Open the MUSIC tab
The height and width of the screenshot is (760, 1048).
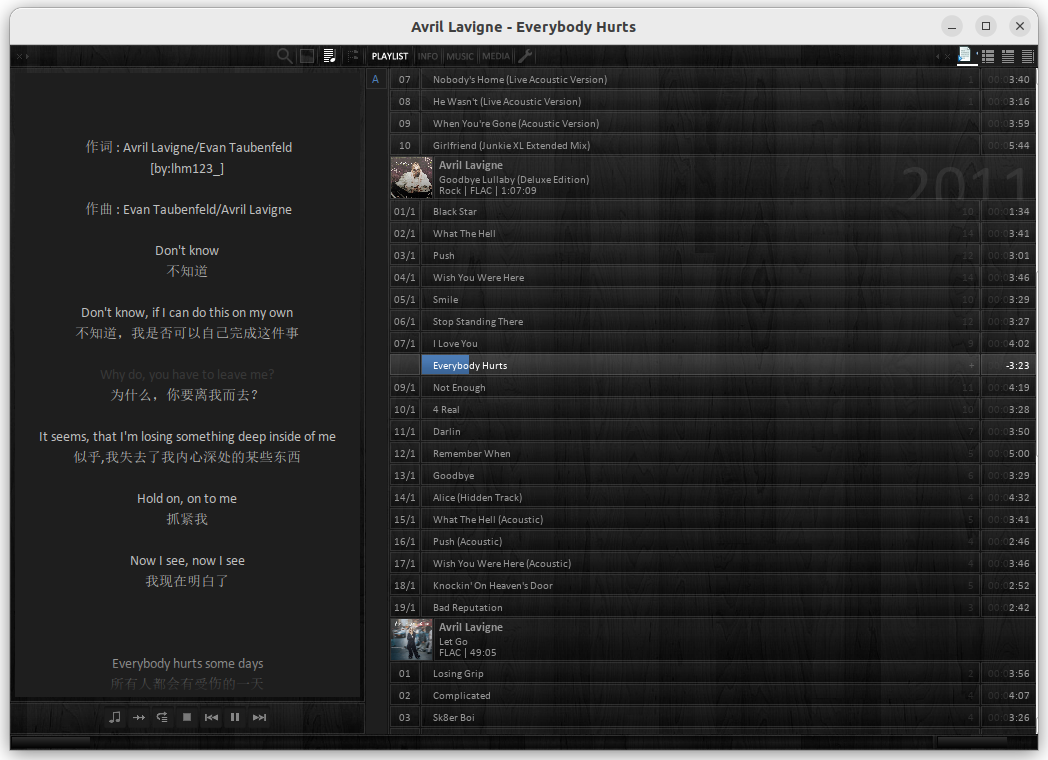(460, 56)
